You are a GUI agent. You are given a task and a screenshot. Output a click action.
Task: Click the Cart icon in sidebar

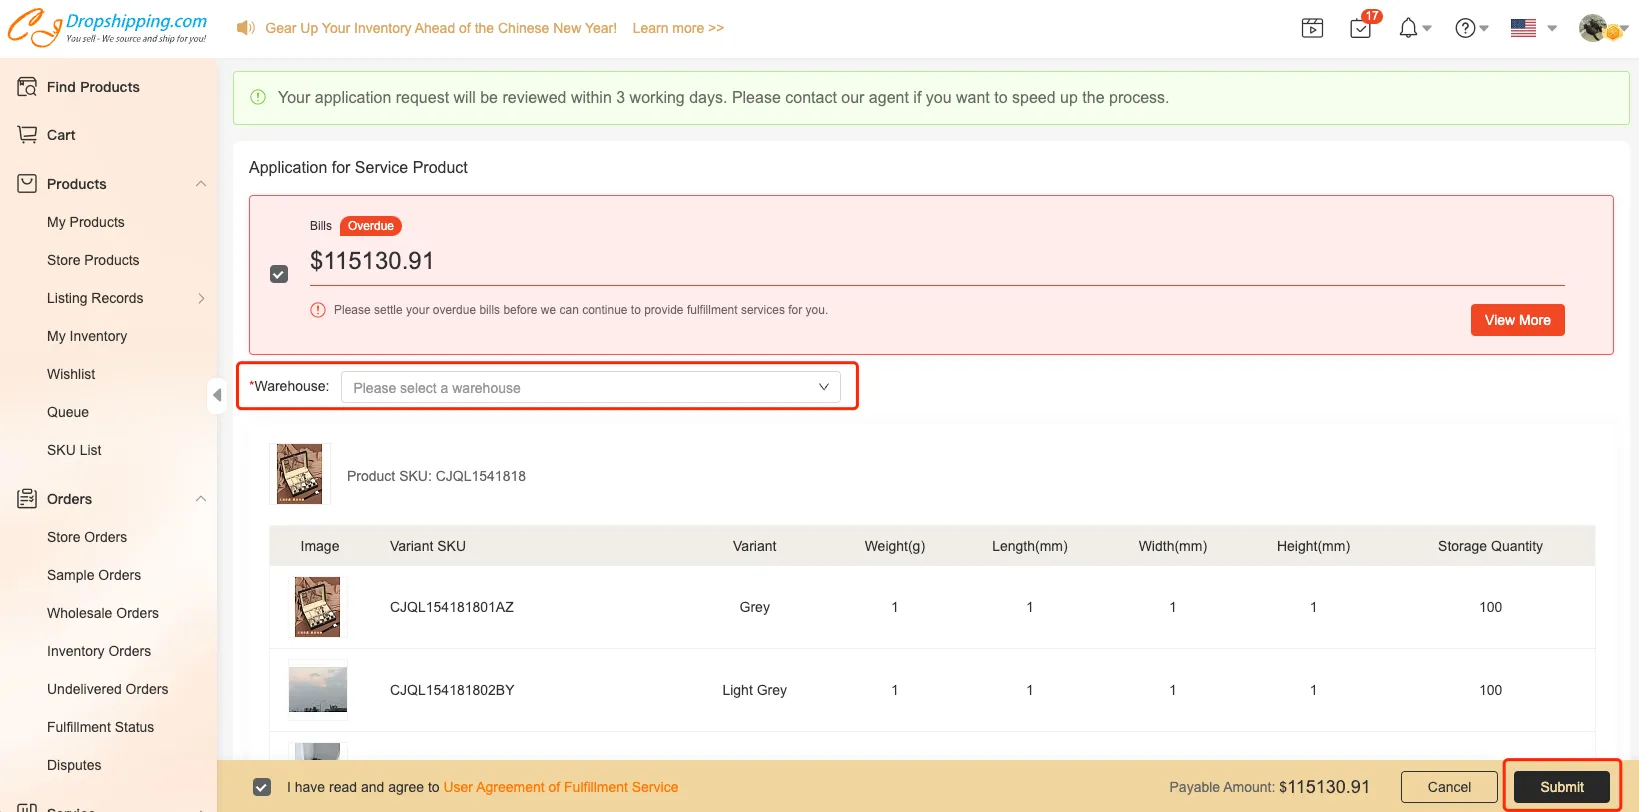[x=28, y=135]
